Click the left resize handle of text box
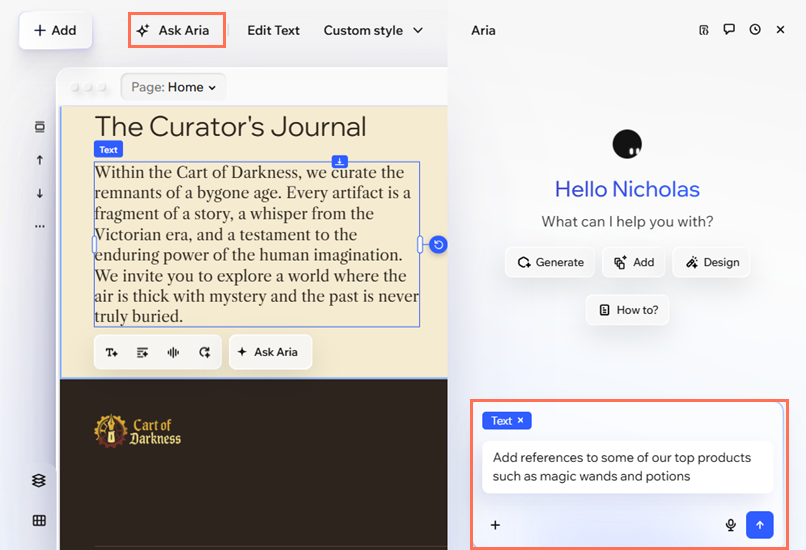This screenshot has width=806, height=550. (x=94, y=245)
